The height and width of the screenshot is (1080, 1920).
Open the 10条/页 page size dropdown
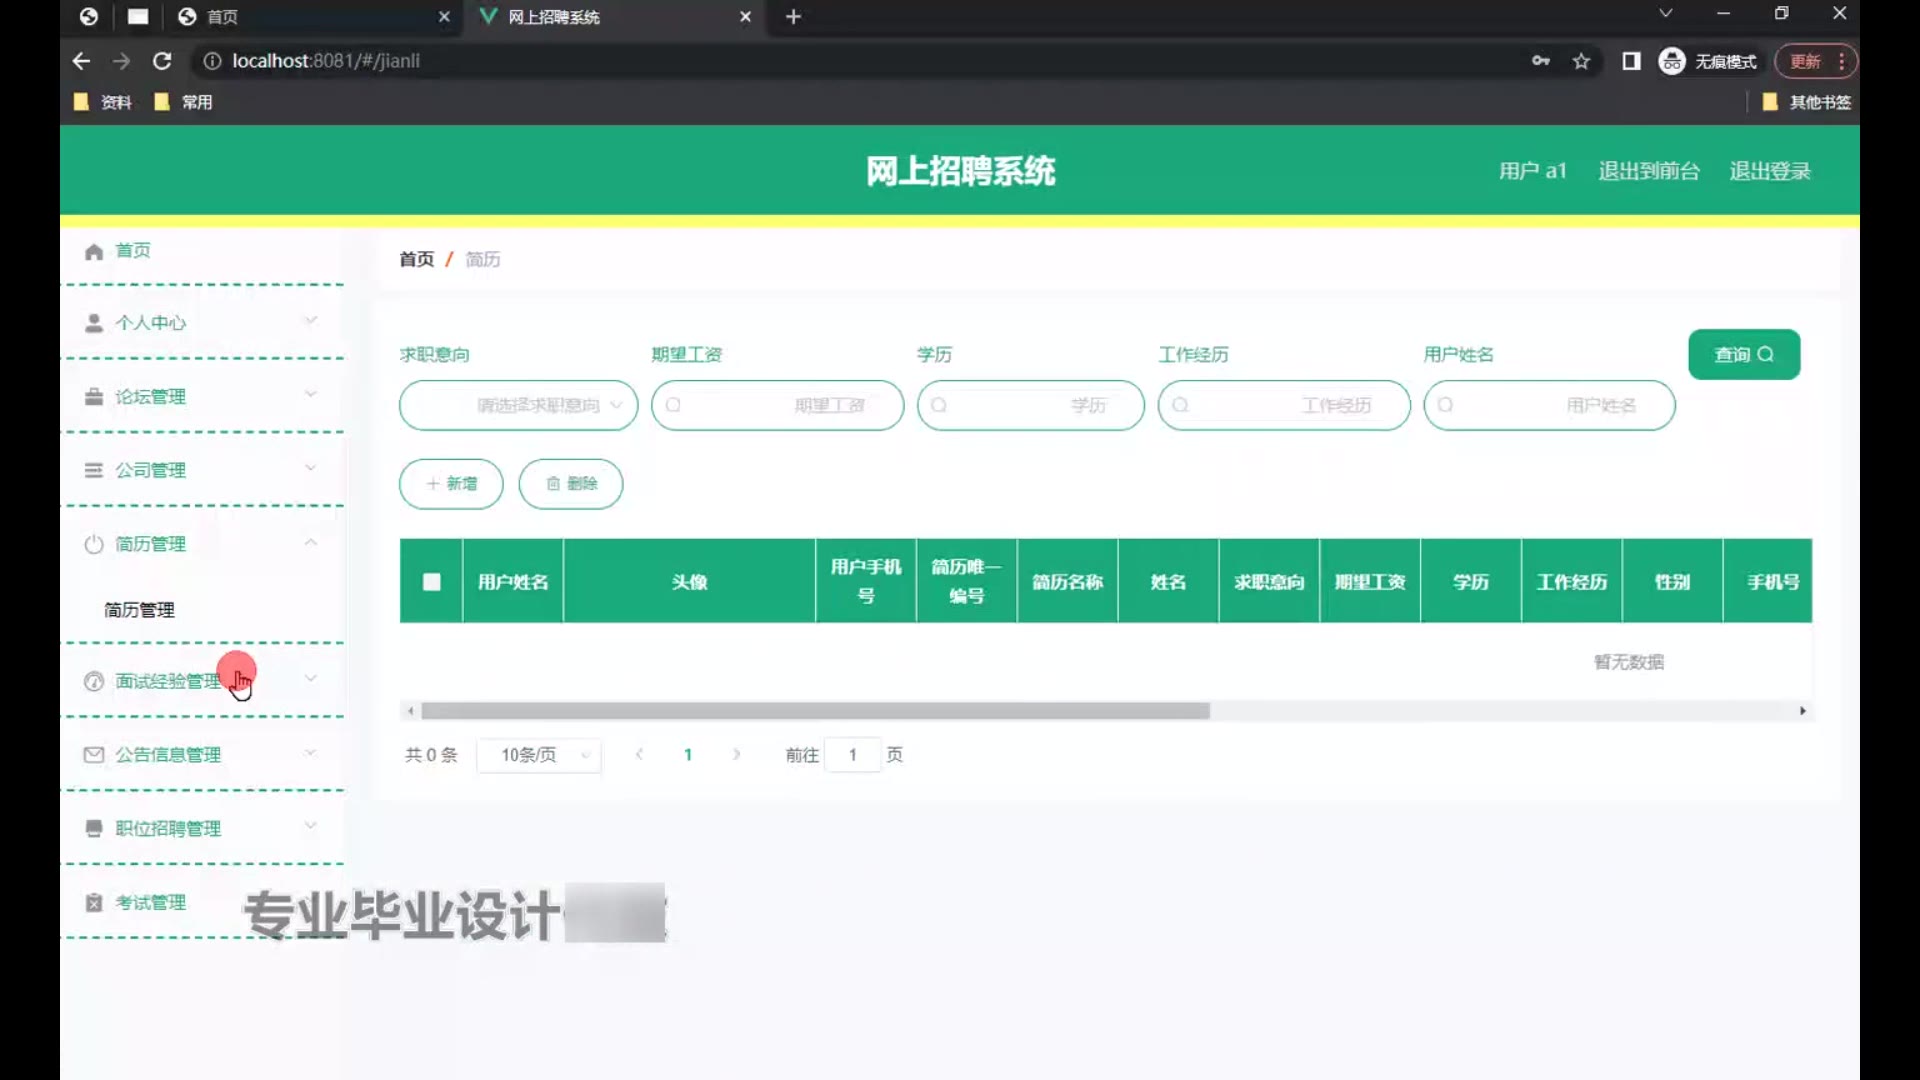[x=539, y=755]
